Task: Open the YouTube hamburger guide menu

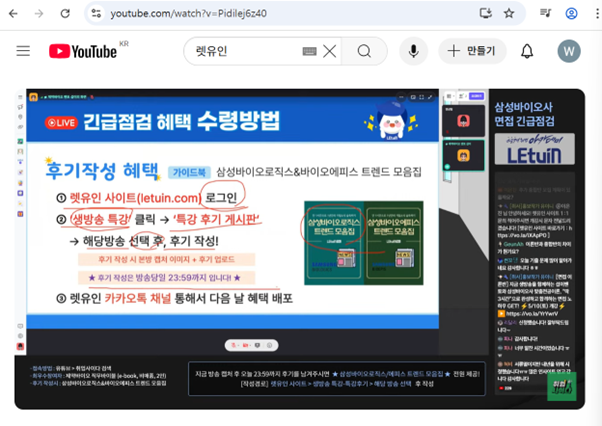Action: point(23,51)
